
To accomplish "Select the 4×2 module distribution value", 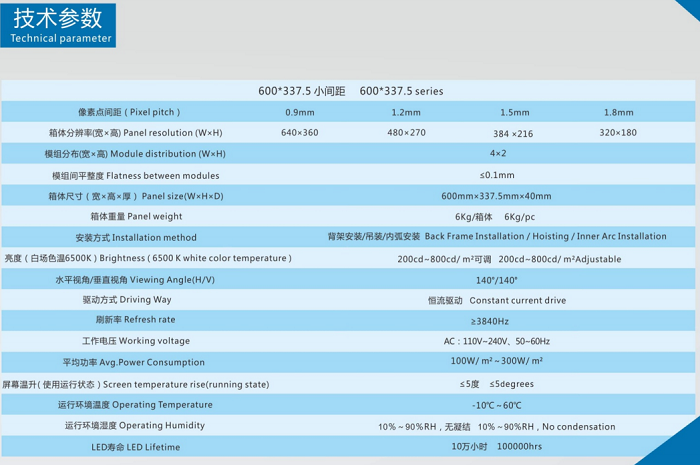I will click(498, 154).
